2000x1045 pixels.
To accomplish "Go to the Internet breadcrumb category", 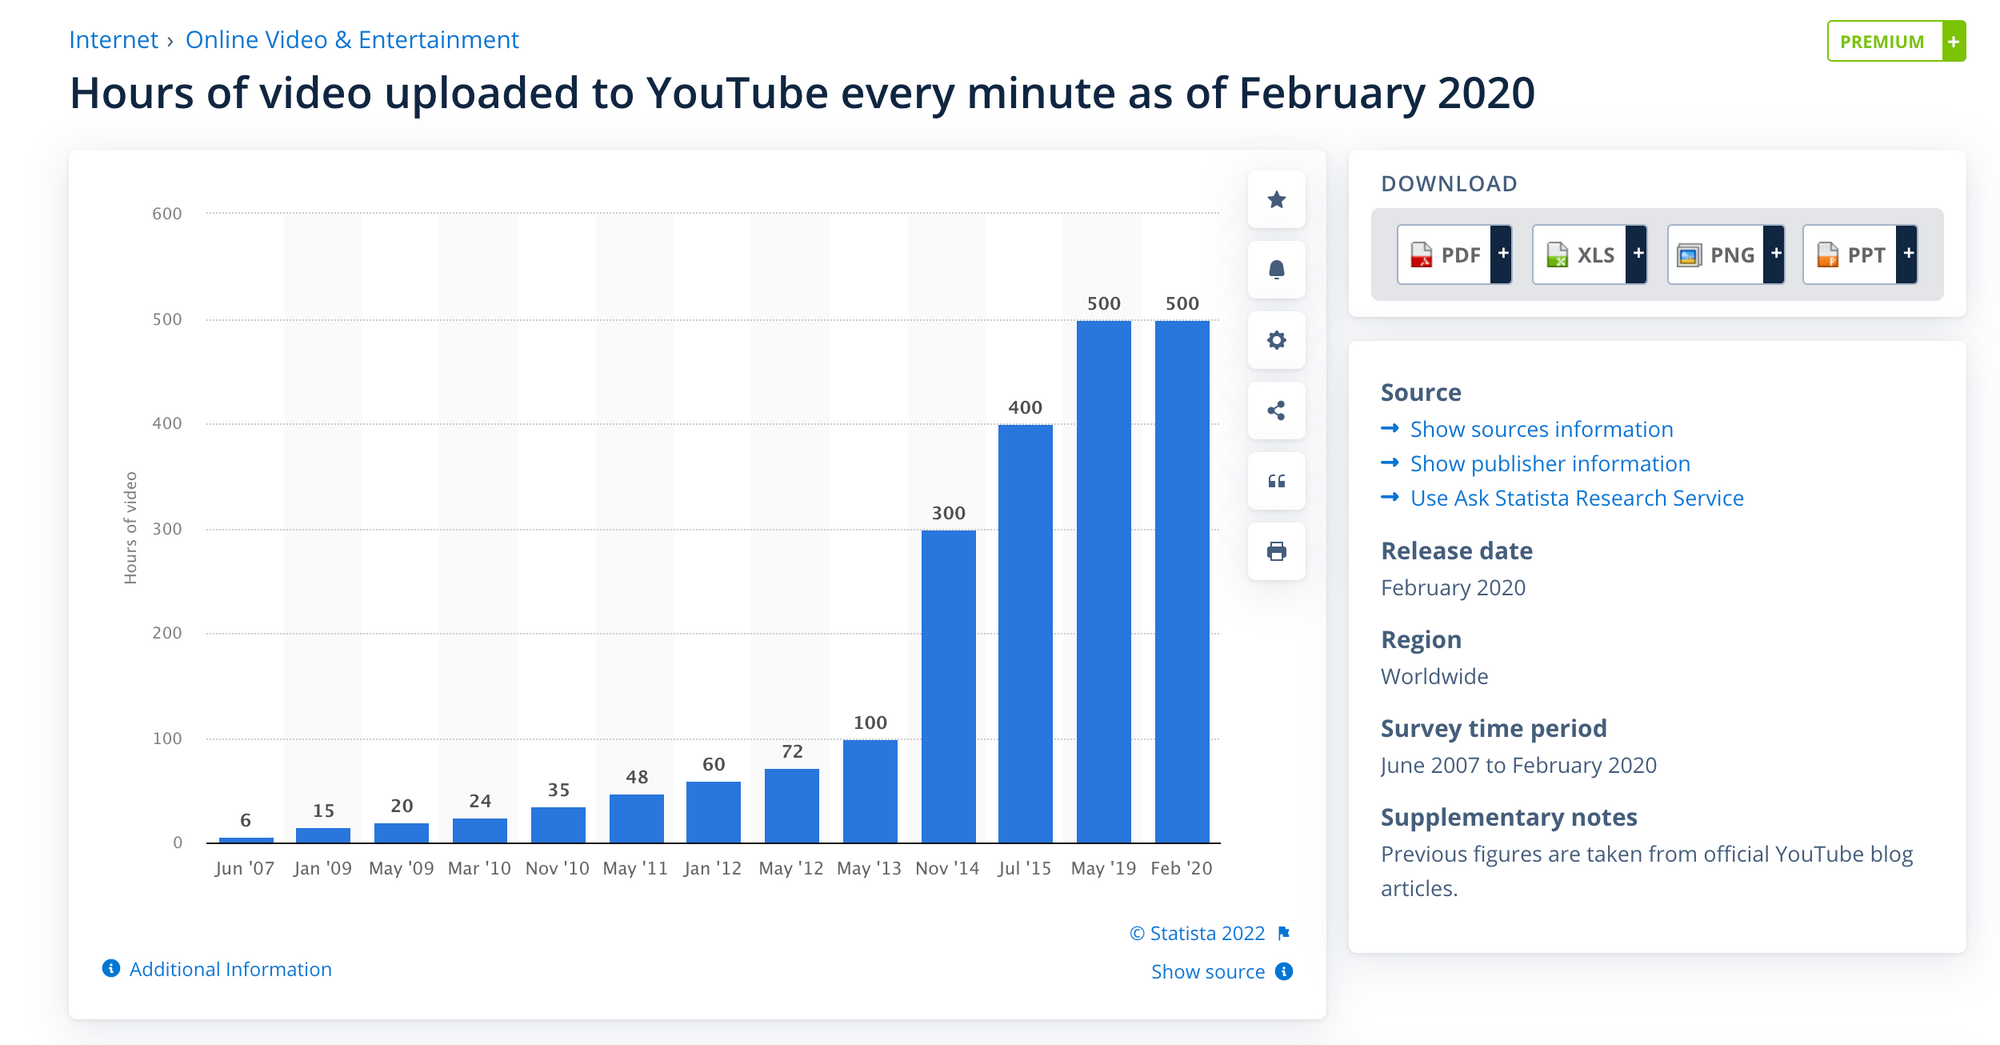I will 113,40.
